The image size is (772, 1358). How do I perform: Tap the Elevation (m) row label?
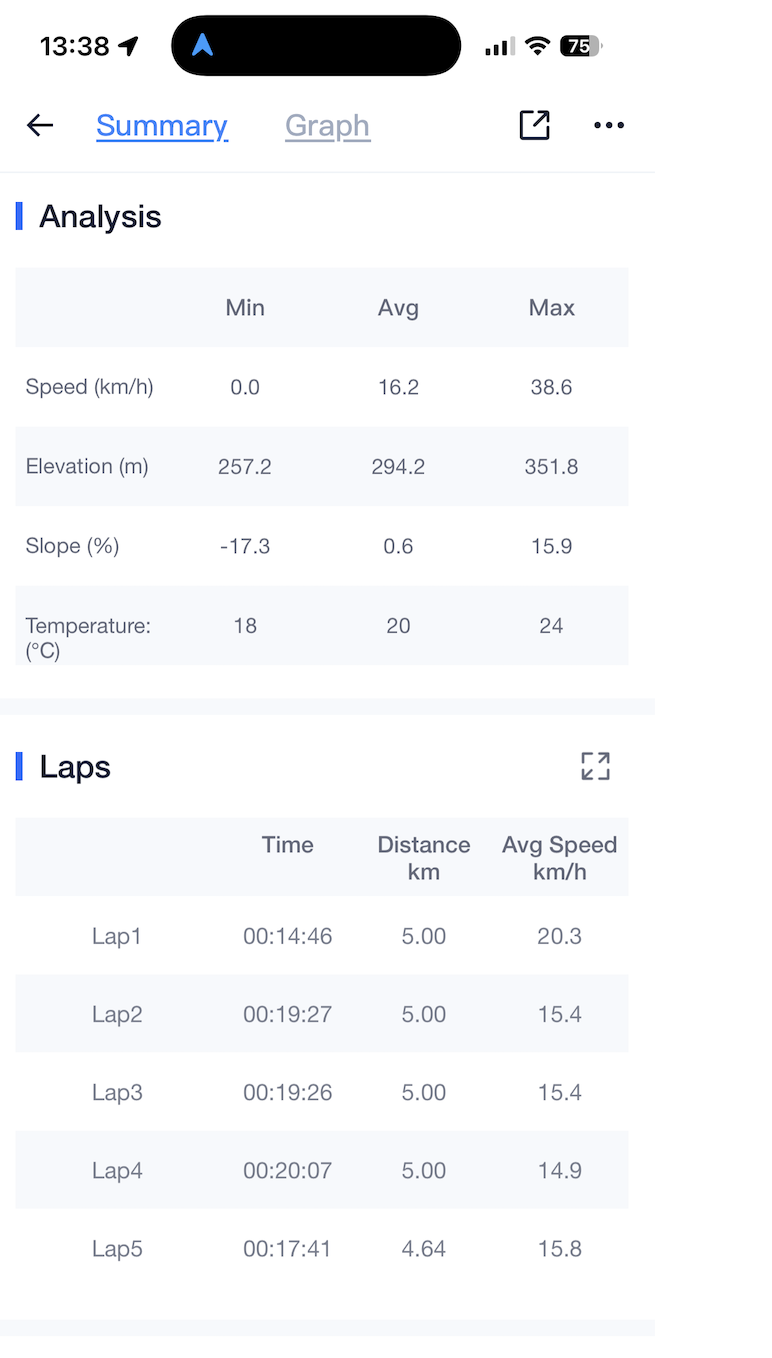point(87,466)
